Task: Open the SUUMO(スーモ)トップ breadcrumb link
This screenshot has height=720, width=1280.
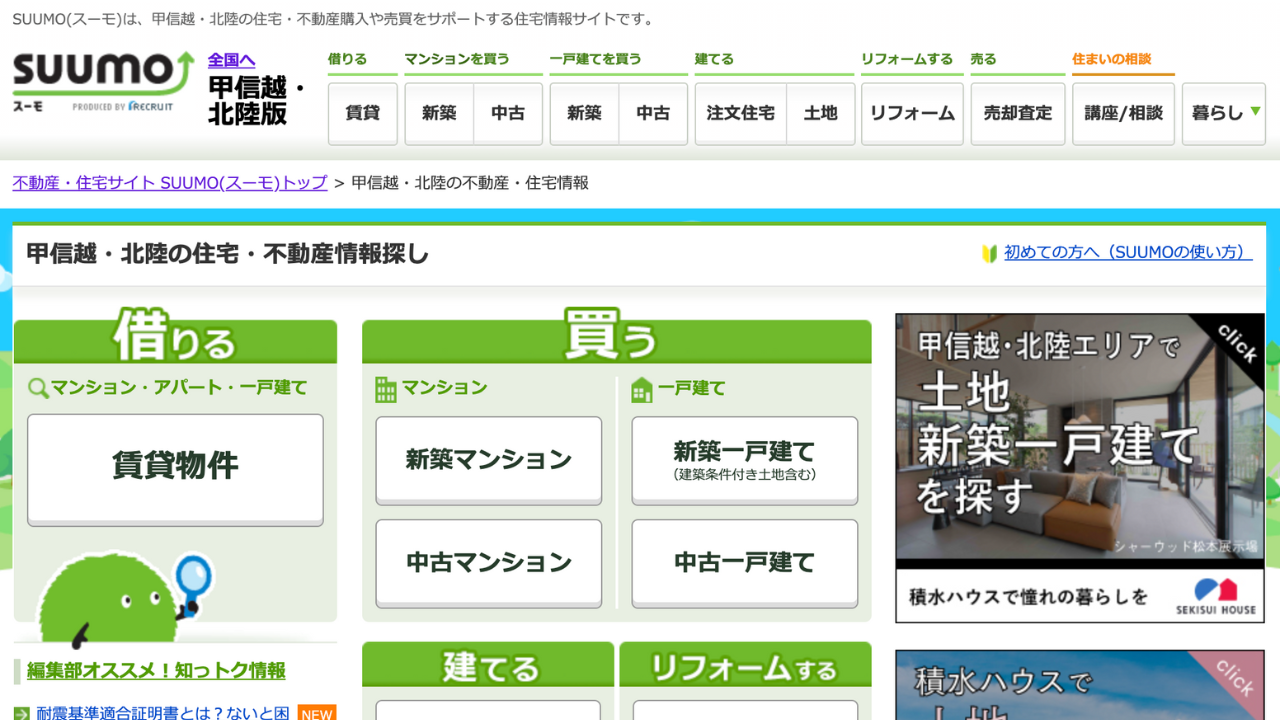Action: tap(170, 183)
